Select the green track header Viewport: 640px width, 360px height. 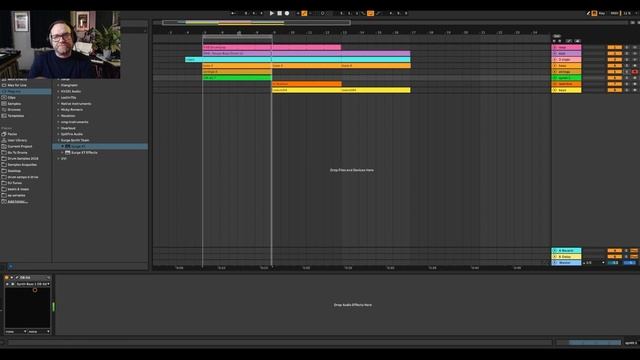click(567, 78)
